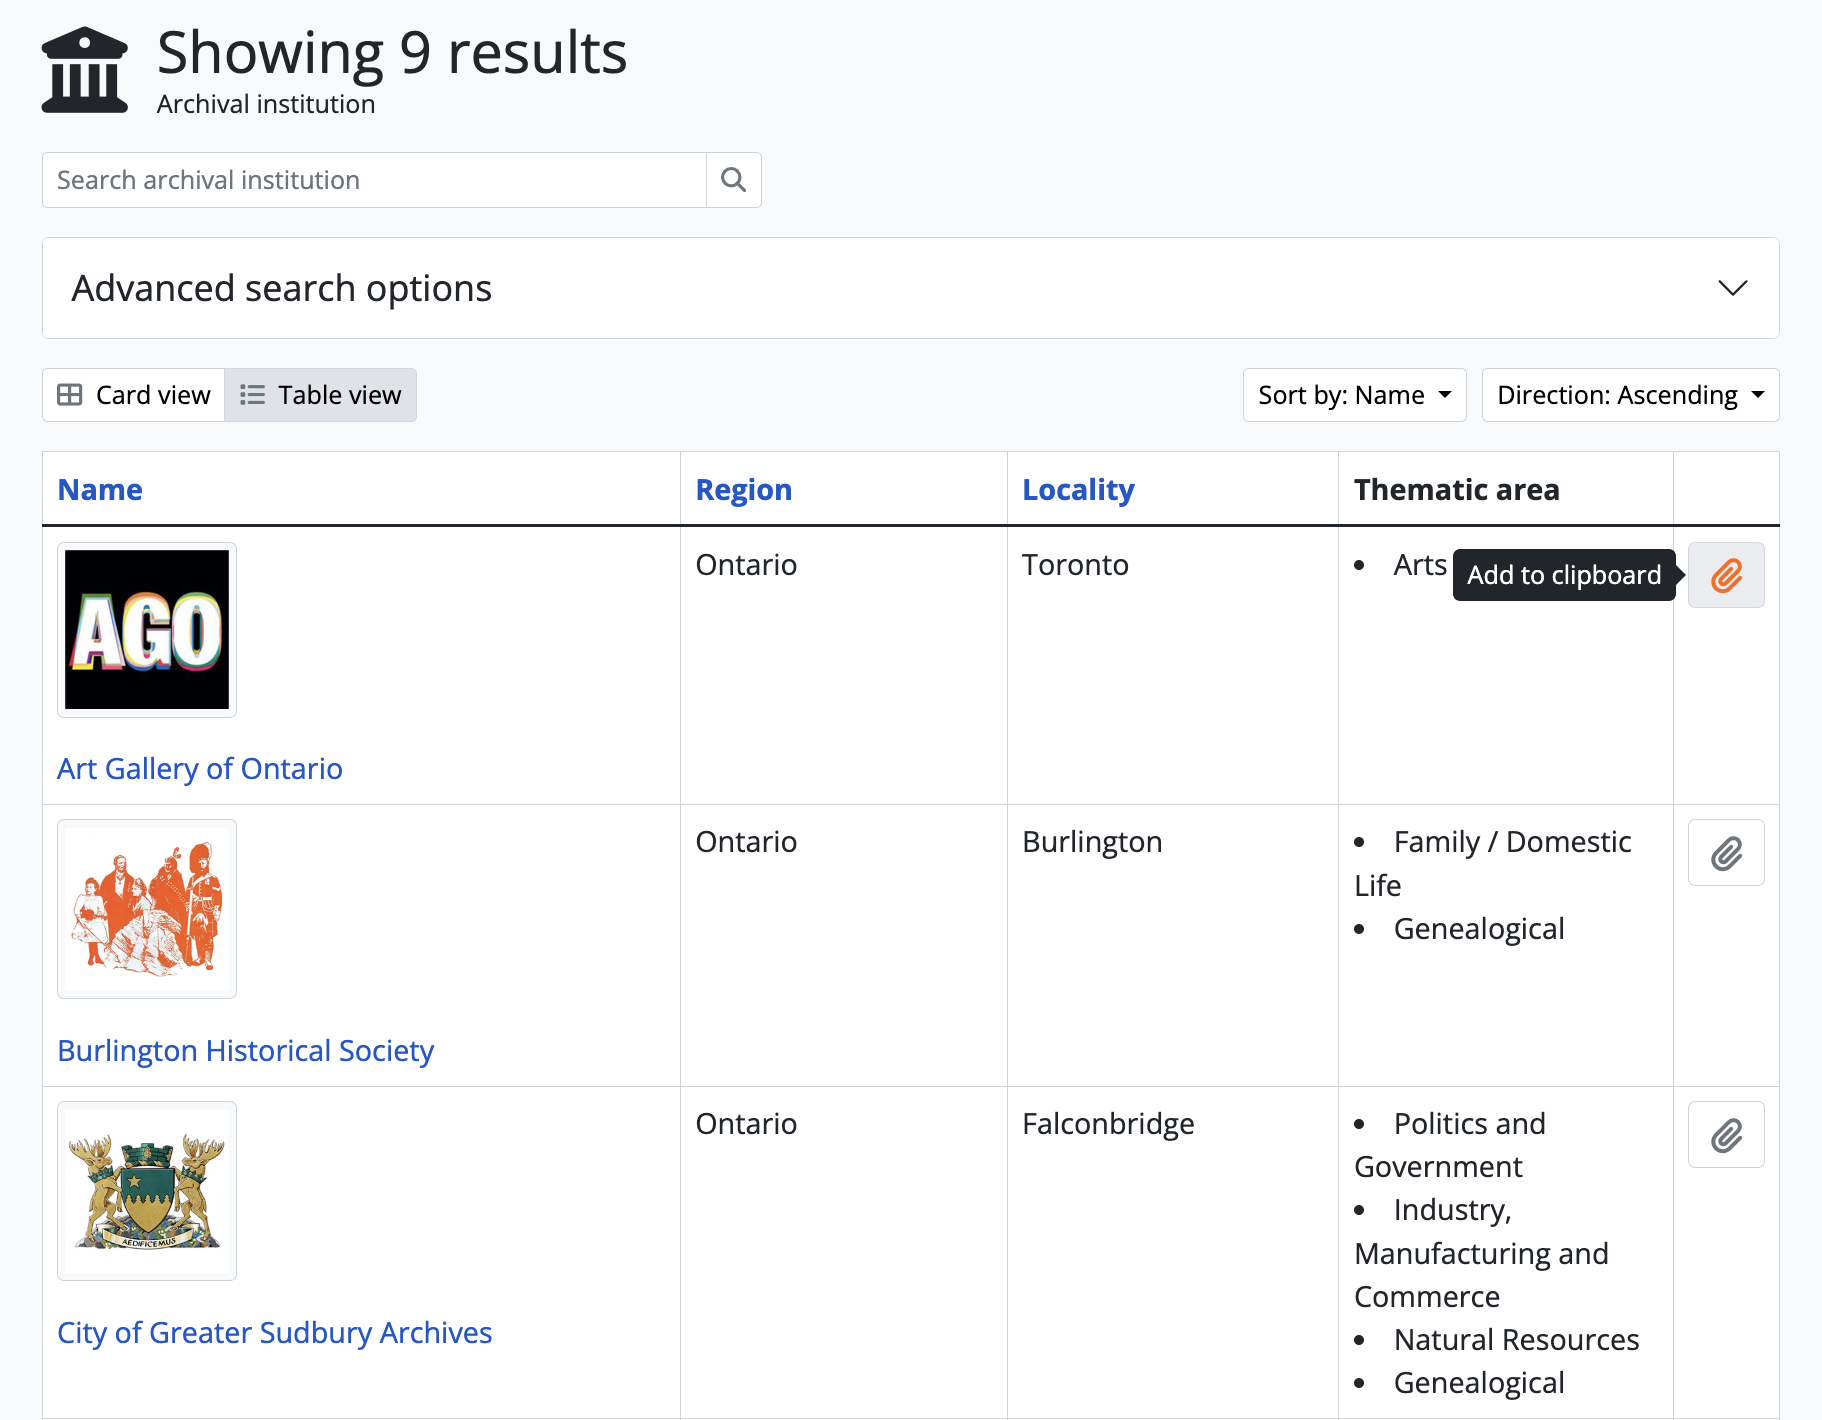Expand Advanced search options chevron
1822x1420 pixels.
click(x=1732, y=288)
